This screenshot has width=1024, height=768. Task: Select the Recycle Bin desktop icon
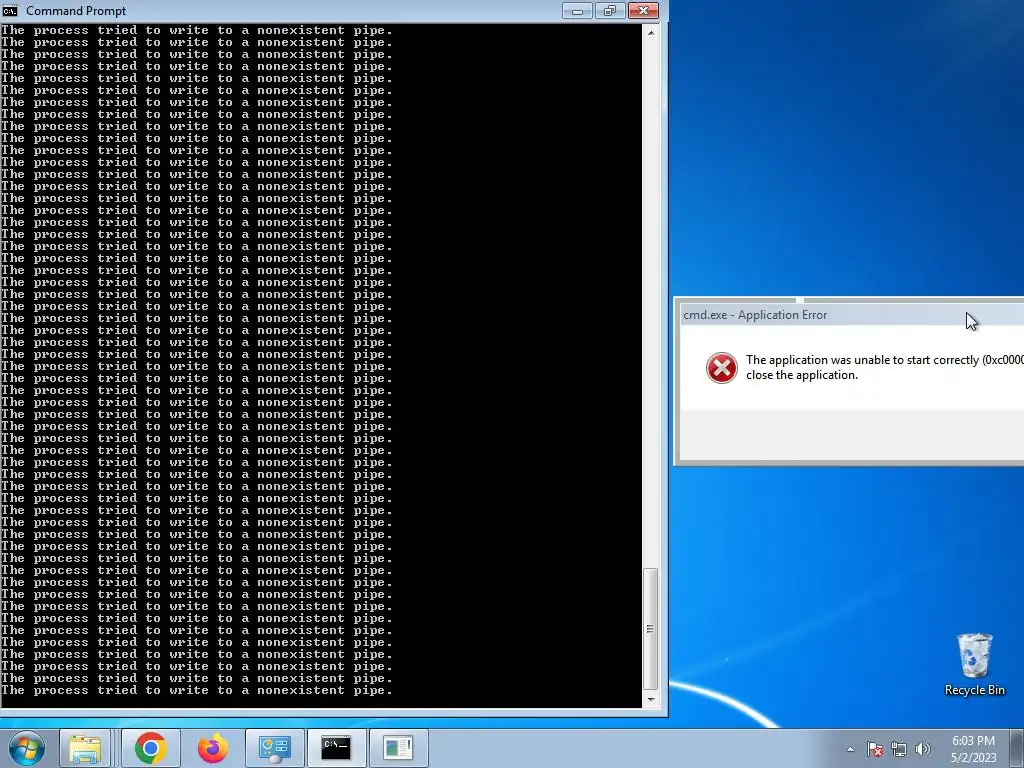(974, 664)
